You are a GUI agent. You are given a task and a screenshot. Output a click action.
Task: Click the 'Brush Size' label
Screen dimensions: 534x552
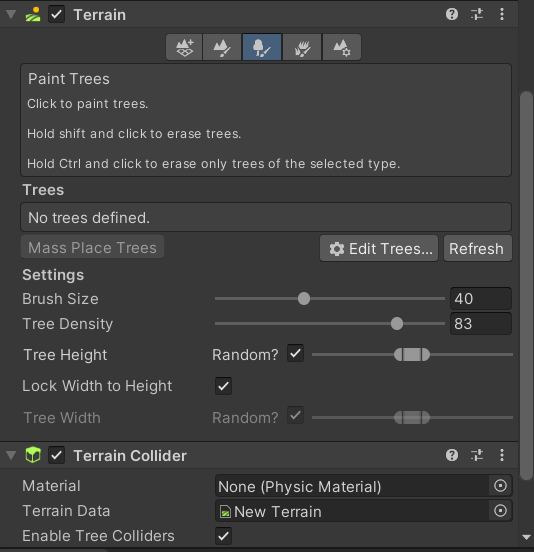pos(60,299)
